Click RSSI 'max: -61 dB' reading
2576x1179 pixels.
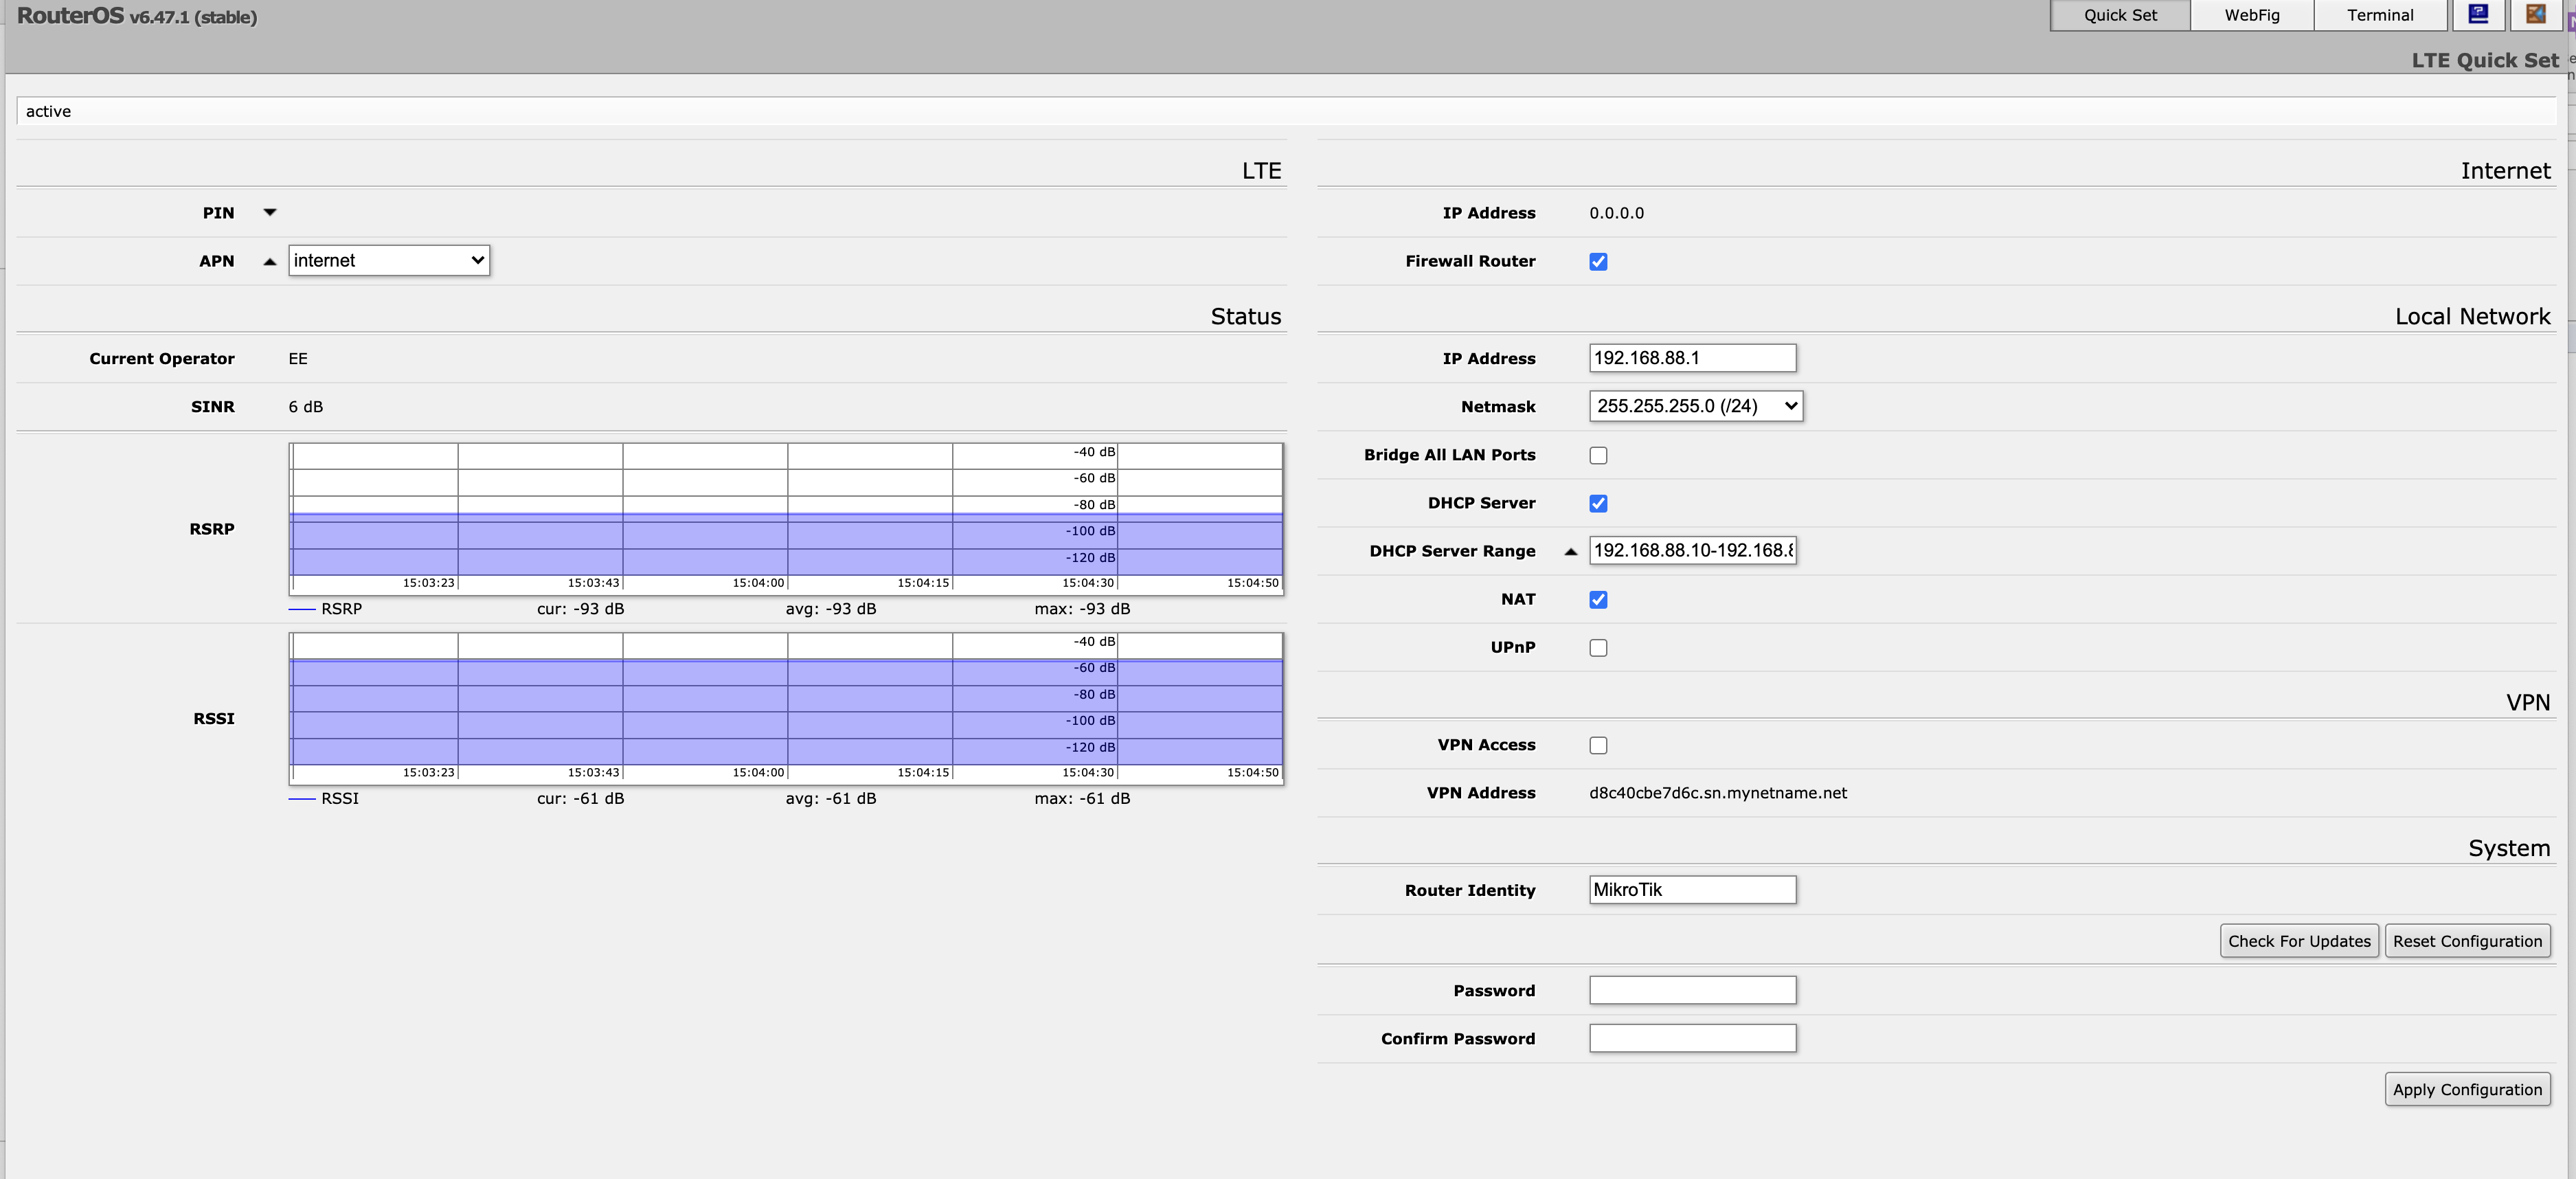[x=1082, y=799]
